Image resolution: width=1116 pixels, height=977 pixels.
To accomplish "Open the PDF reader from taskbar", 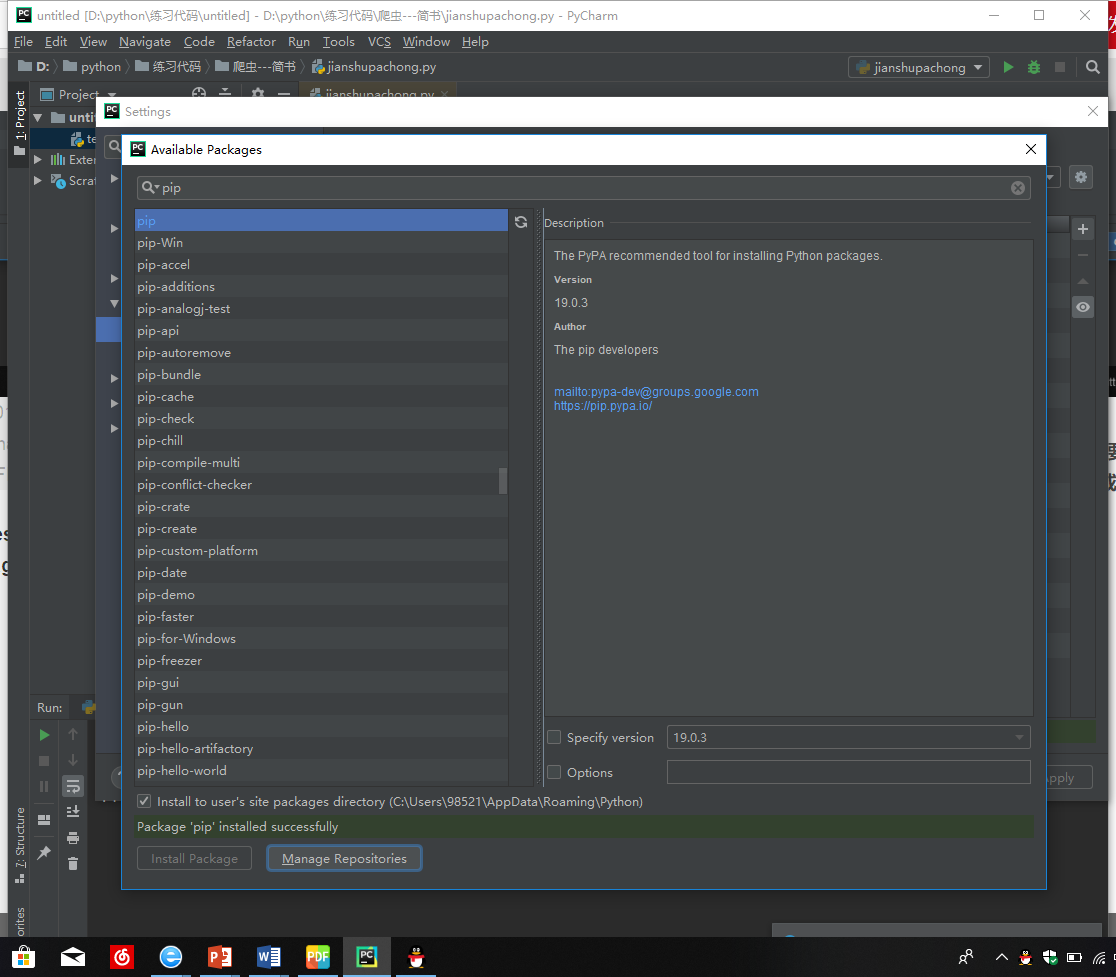I will (317, 957).
